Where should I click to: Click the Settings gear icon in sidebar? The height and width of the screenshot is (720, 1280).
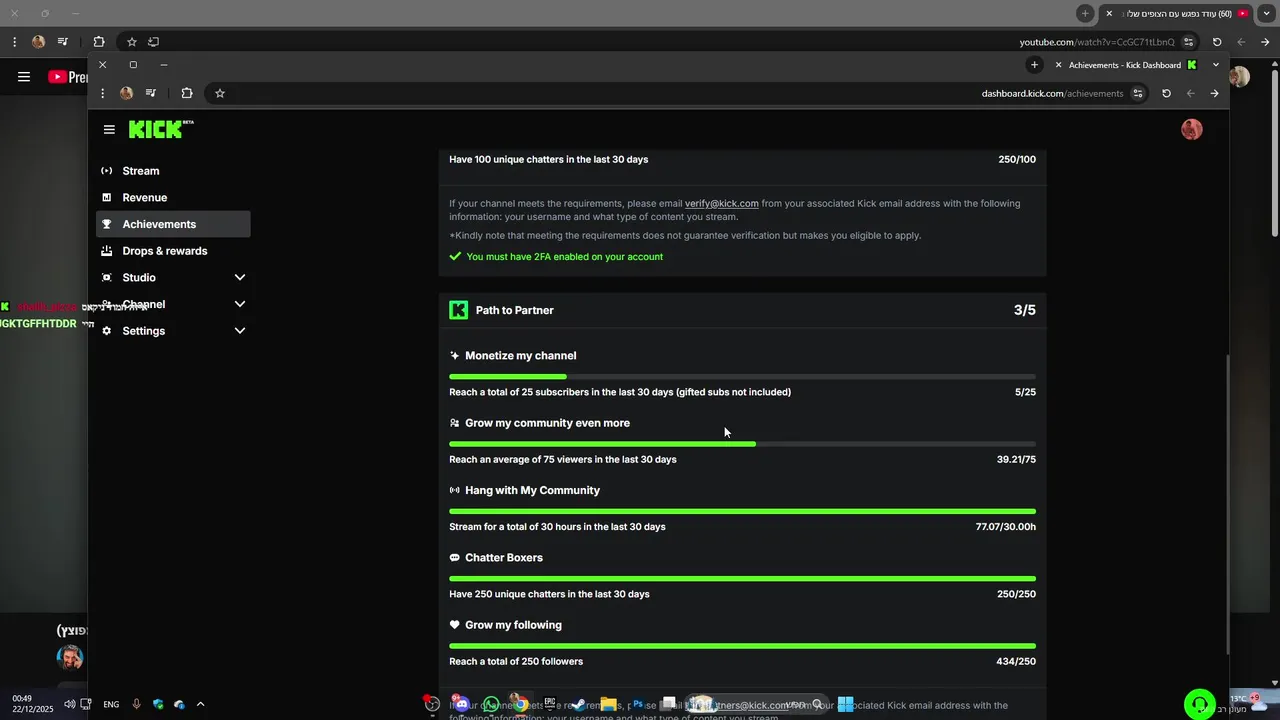107,331
